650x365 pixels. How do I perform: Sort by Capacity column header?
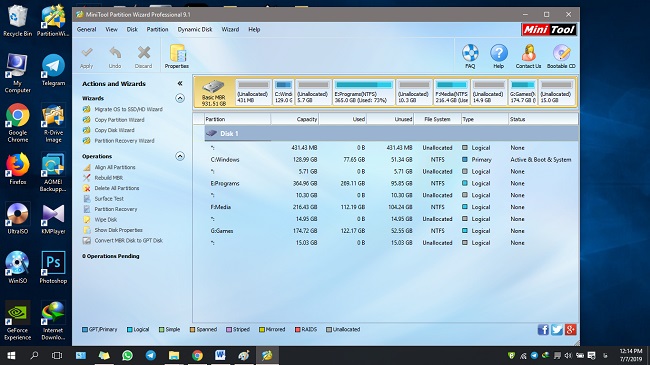point(295,119)
